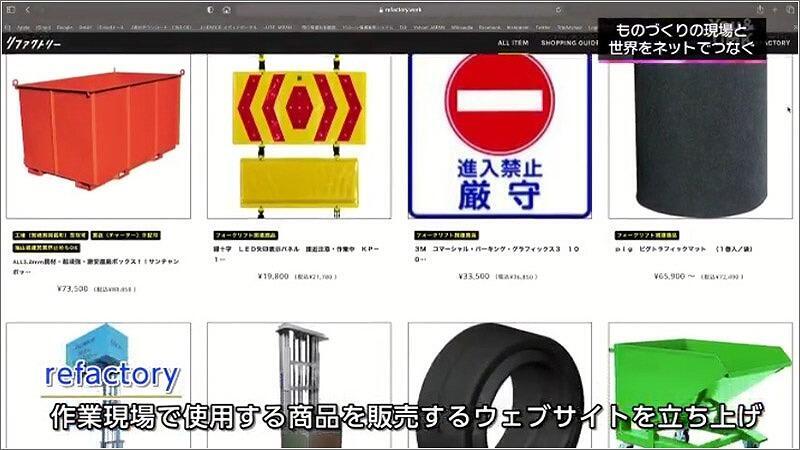Screen dimensions: 800x450
Task: Open the pig ピグトラフィックマット product title
Action: (x=684, y=249)
